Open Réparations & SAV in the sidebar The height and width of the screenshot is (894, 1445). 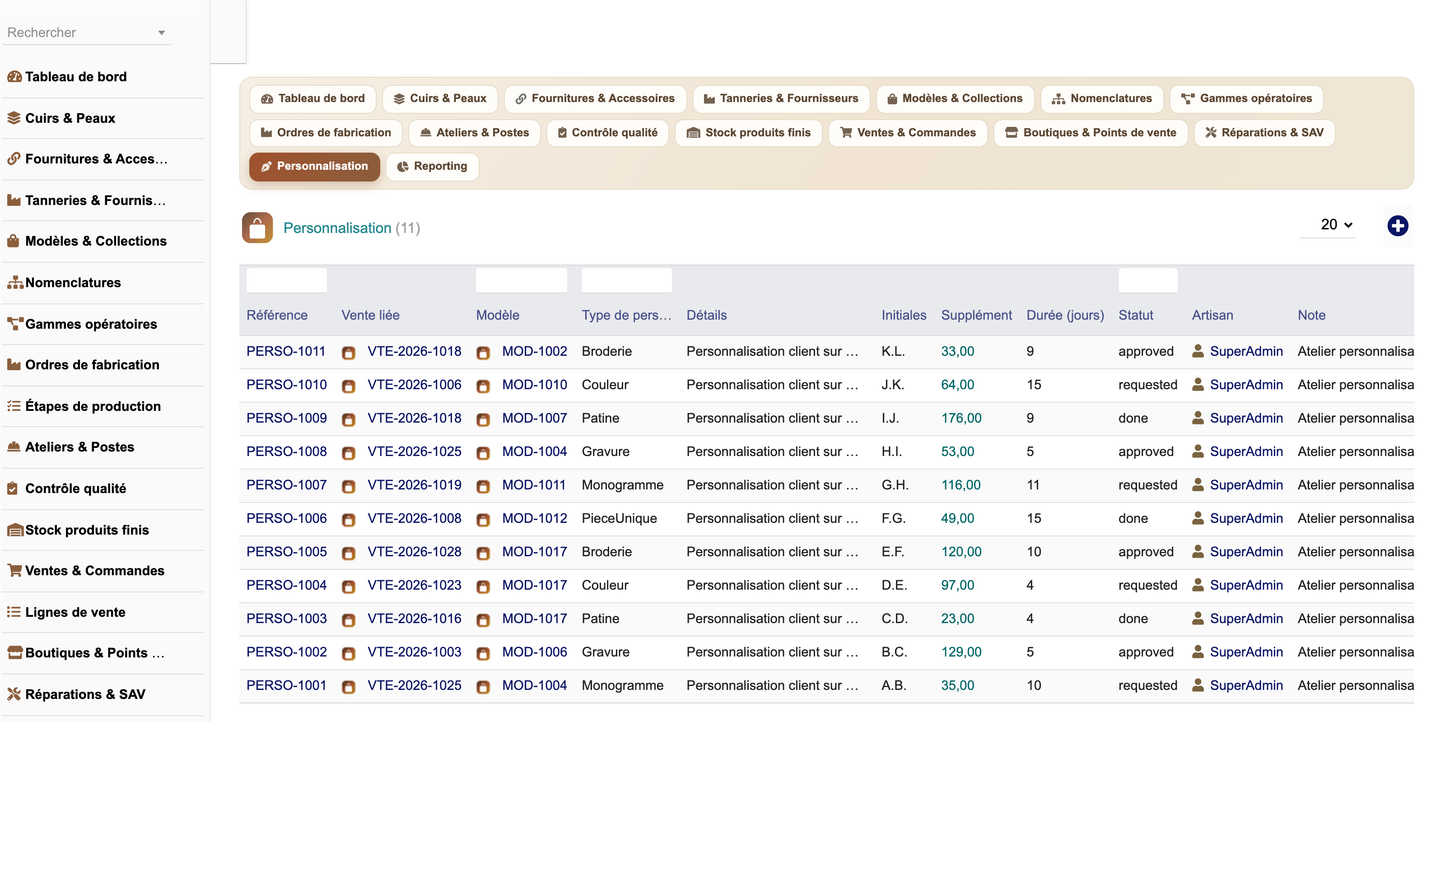click(x=85, y=694)
